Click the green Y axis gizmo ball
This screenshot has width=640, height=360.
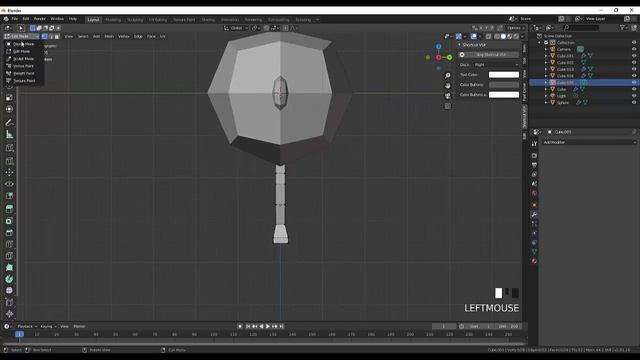coord(449,58)
